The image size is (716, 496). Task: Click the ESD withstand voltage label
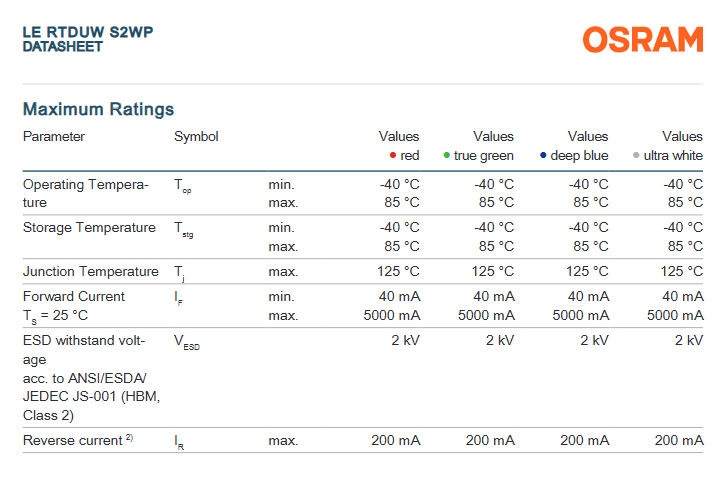pos(84,350)
